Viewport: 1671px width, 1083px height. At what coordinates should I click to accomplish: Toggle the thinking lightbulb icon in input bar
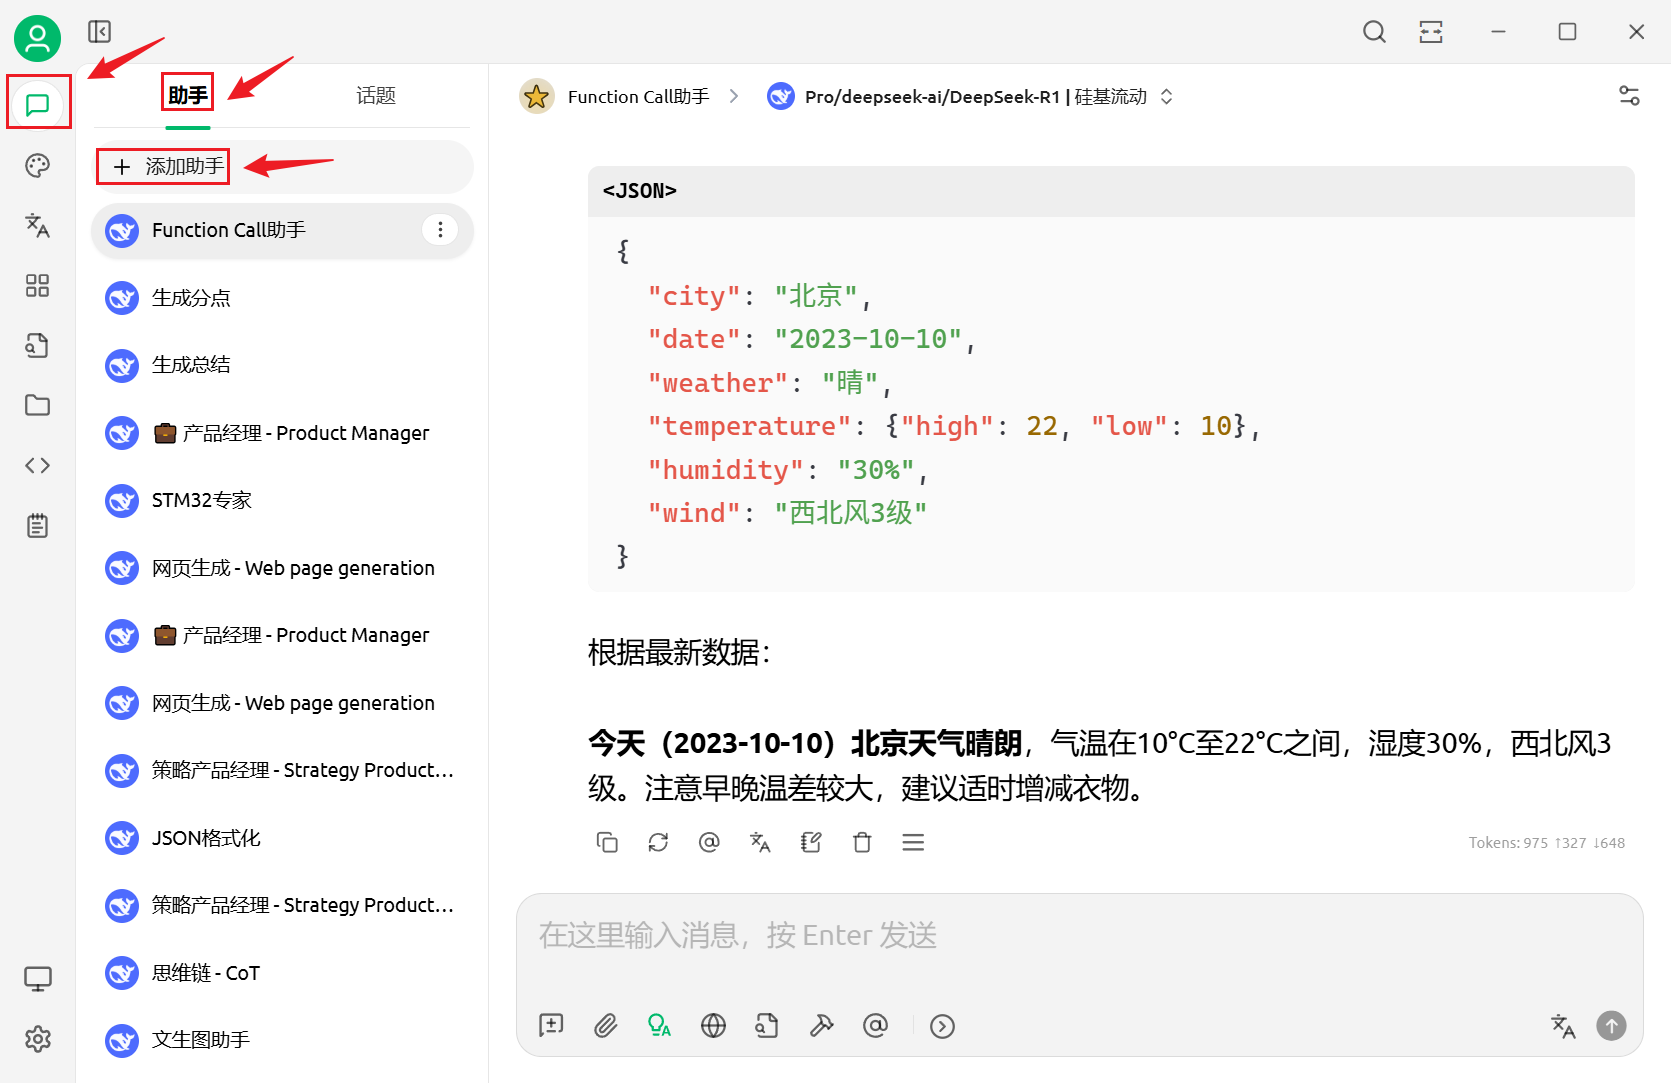click(x=659, y=1025)
